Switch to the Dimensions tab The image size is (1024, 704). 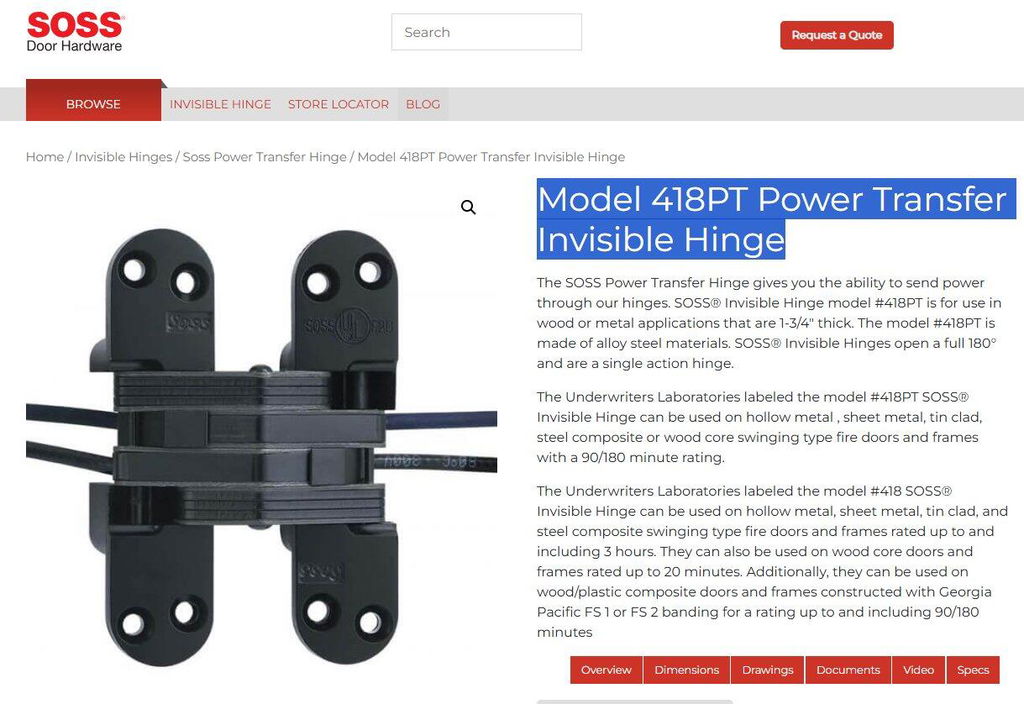coord(686,670)
